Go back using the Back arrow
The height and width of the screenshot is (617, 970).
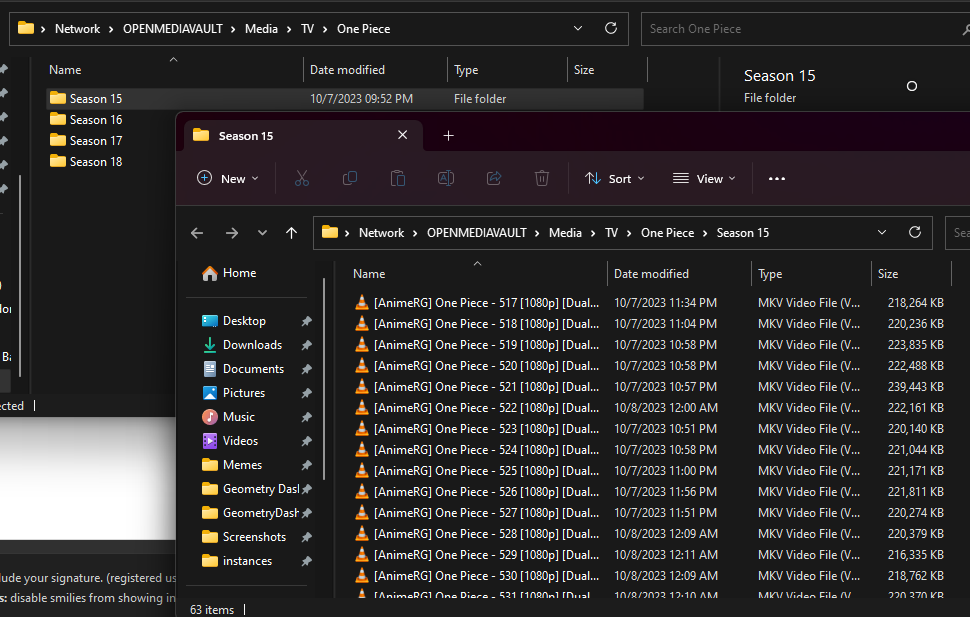197,233
